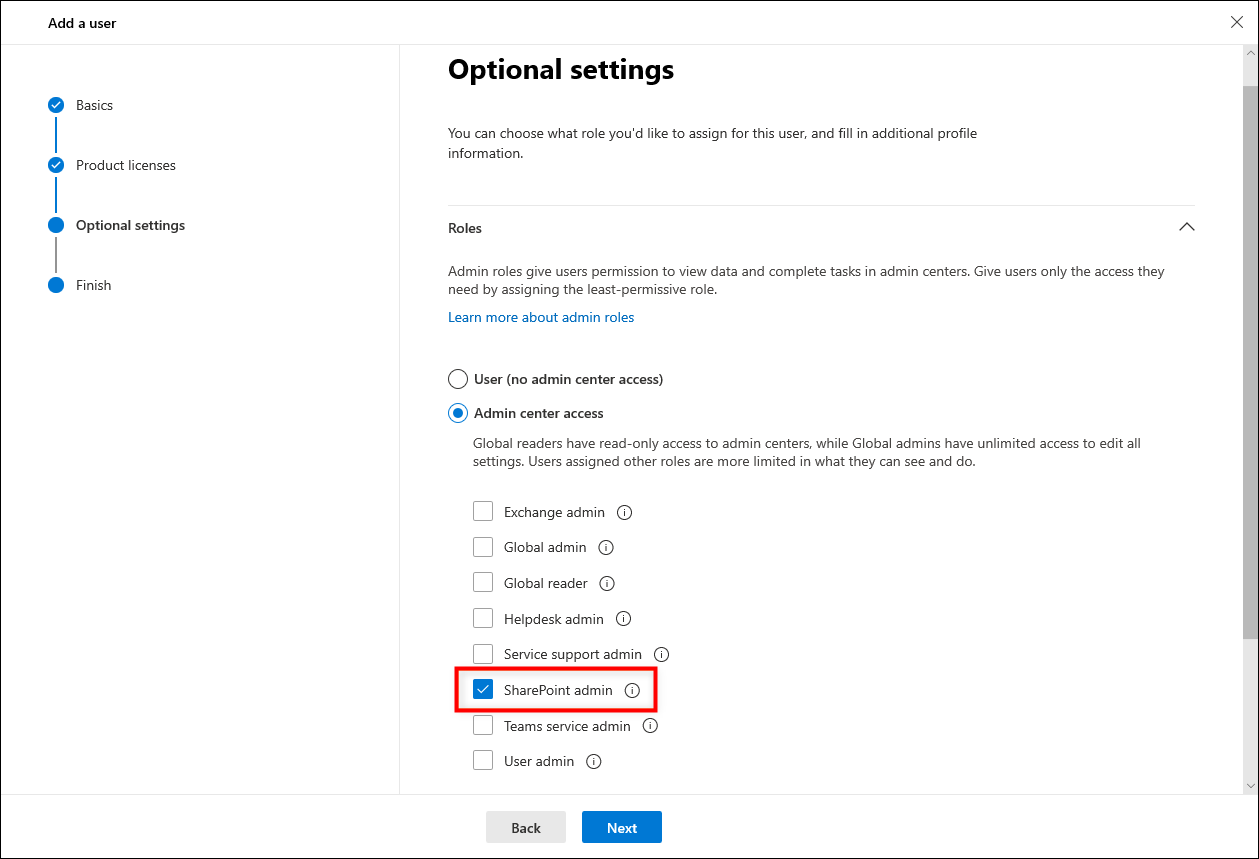Close the Add a user dialog

(1237, 22)
